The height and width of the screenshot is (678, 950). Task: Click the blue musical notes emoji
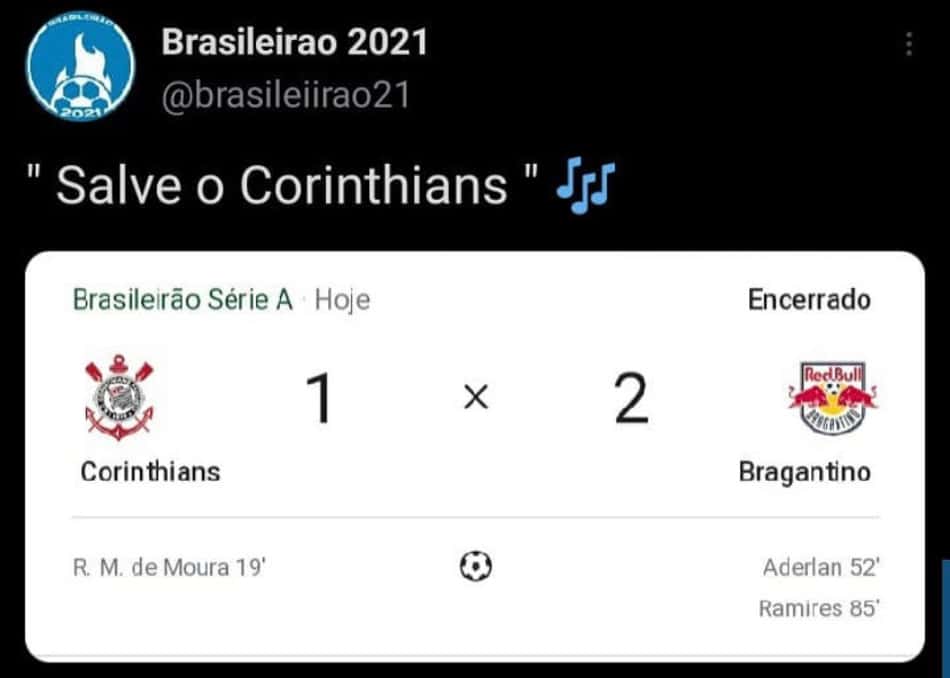tap(586, 185)
